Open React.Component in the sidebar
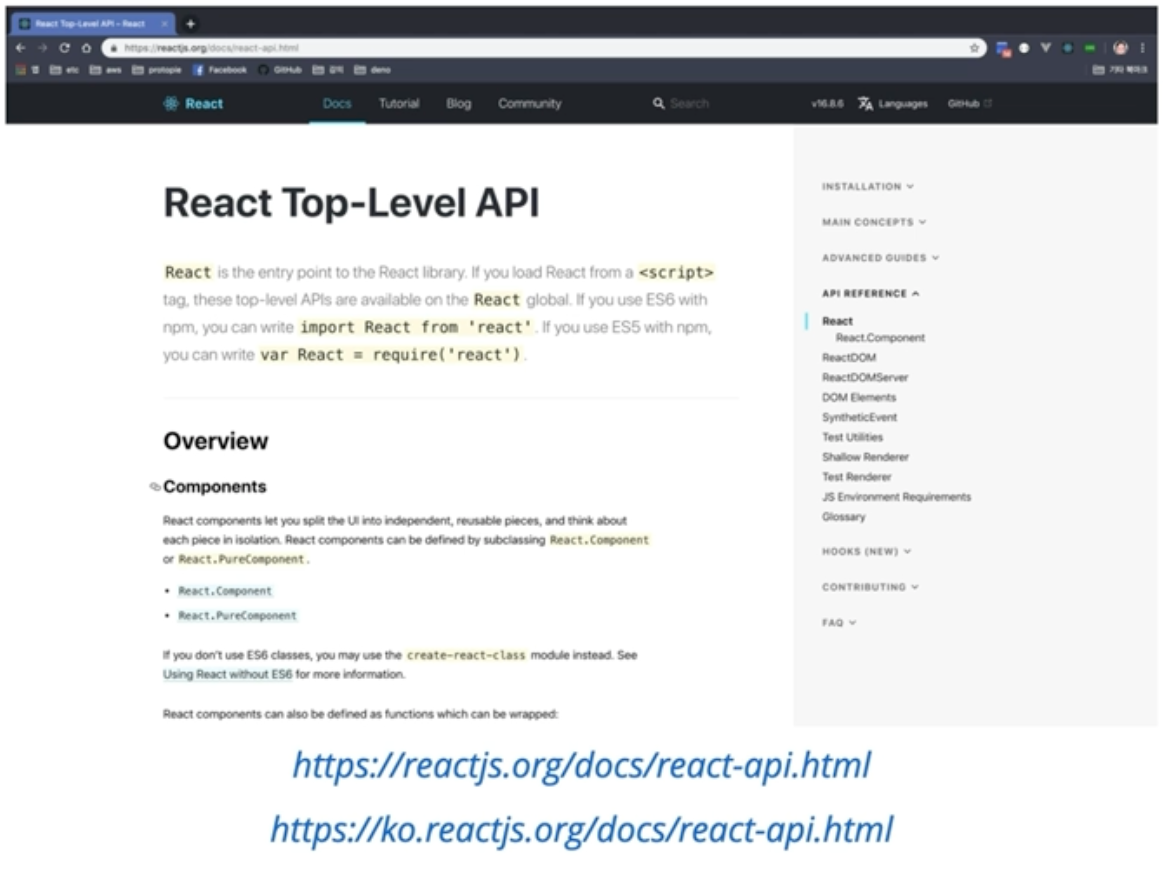The height and width of the screenshot is (884, 1164). coord(880,338)
